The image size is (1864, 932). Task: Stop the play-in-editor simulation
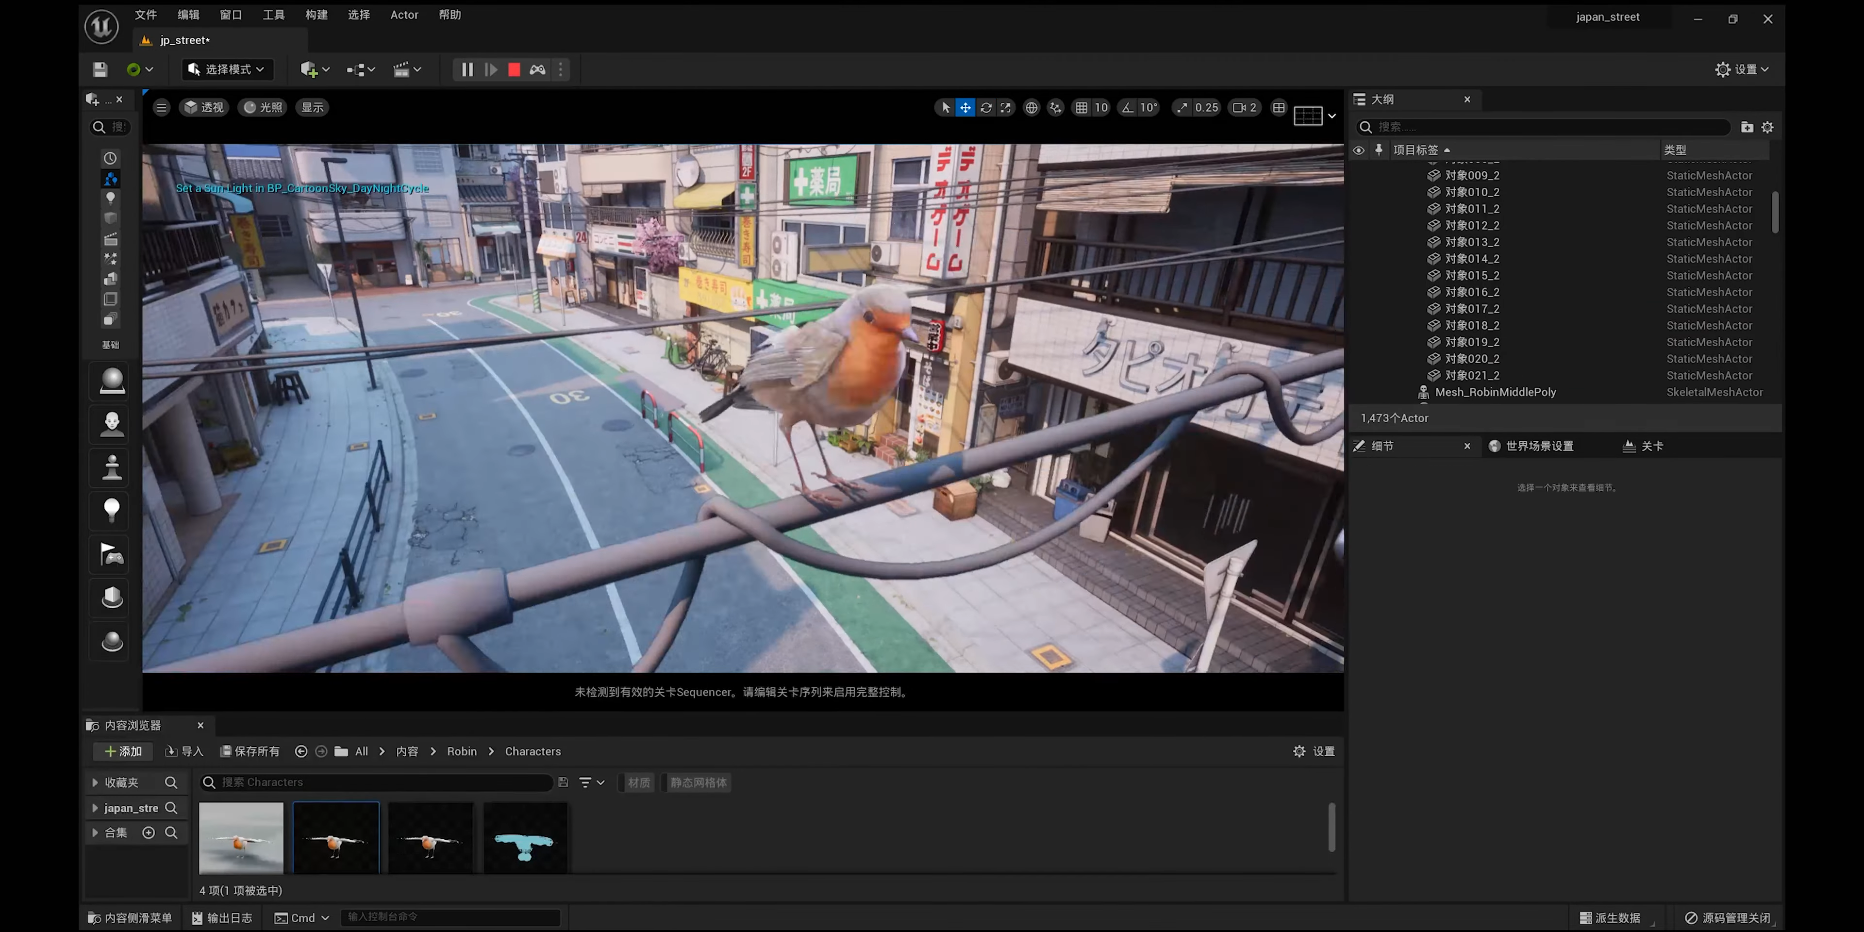tap(514, 70)
